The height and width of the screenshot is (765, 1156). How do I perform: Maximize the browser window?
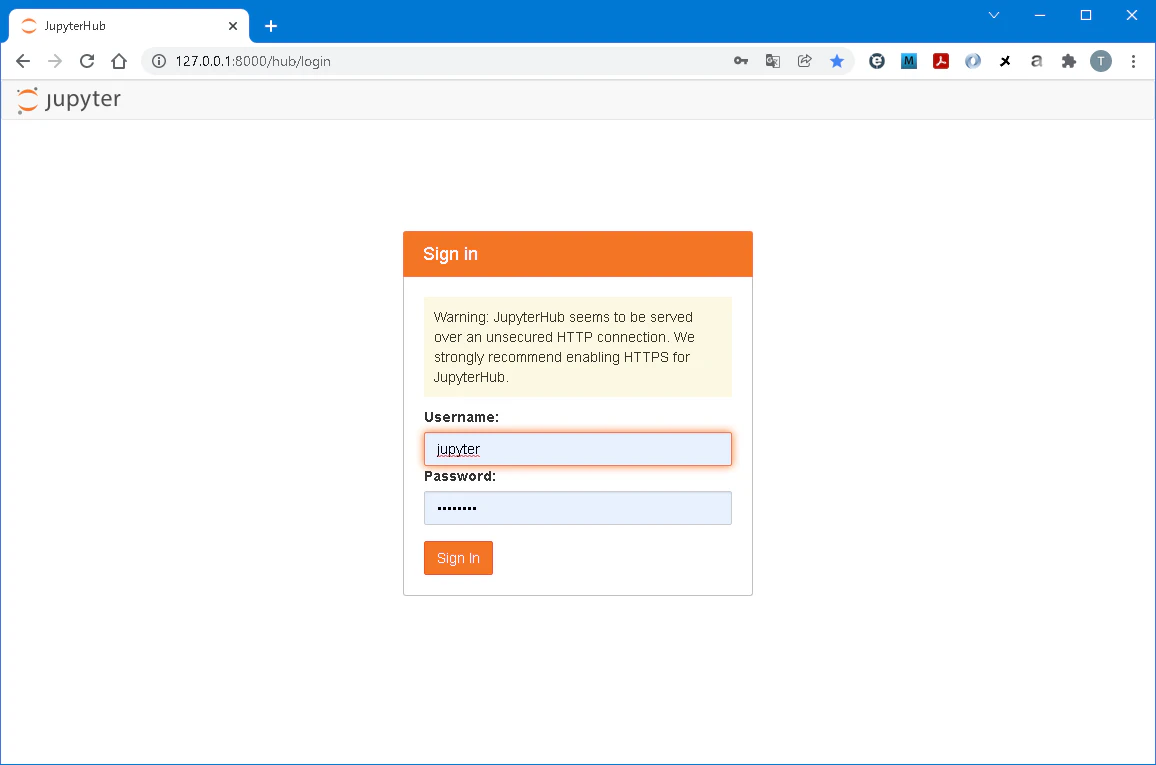pos(1085,15)
